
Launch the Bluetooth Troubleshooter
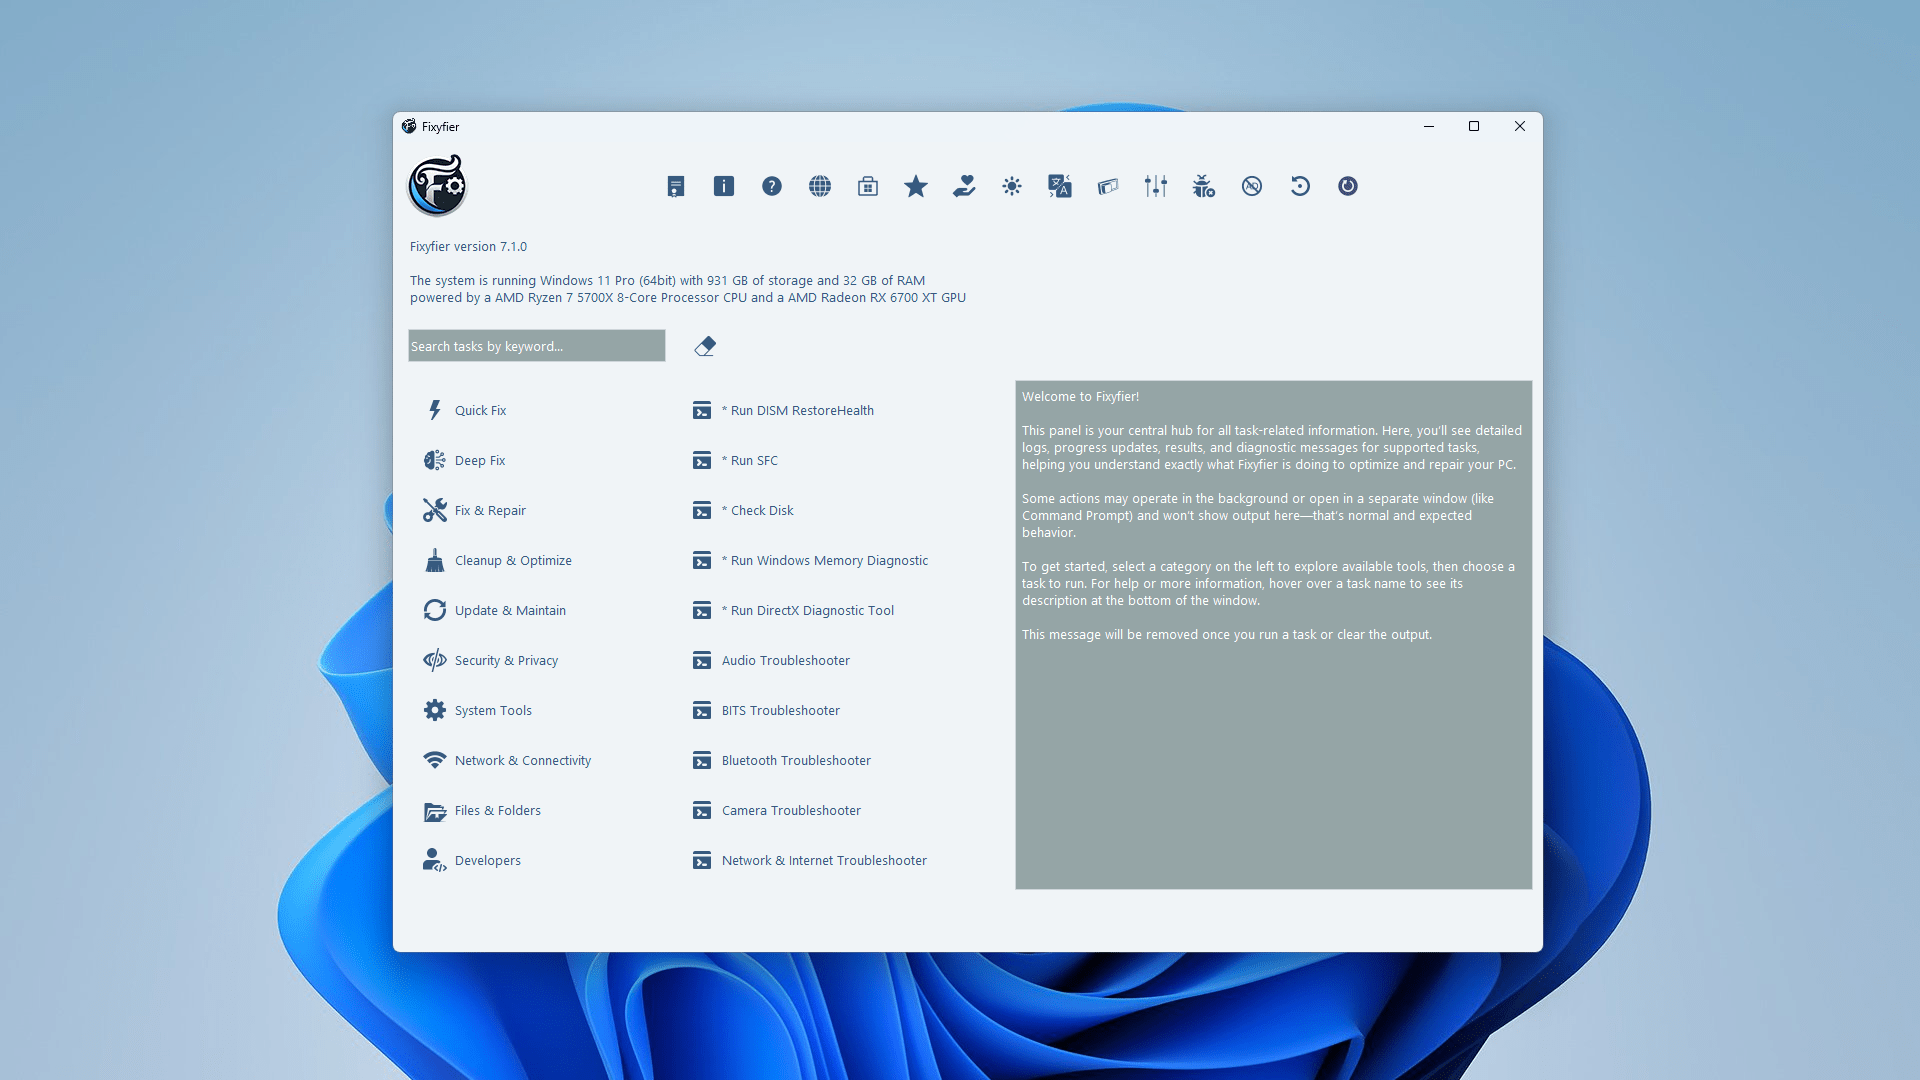click(796, 760)
